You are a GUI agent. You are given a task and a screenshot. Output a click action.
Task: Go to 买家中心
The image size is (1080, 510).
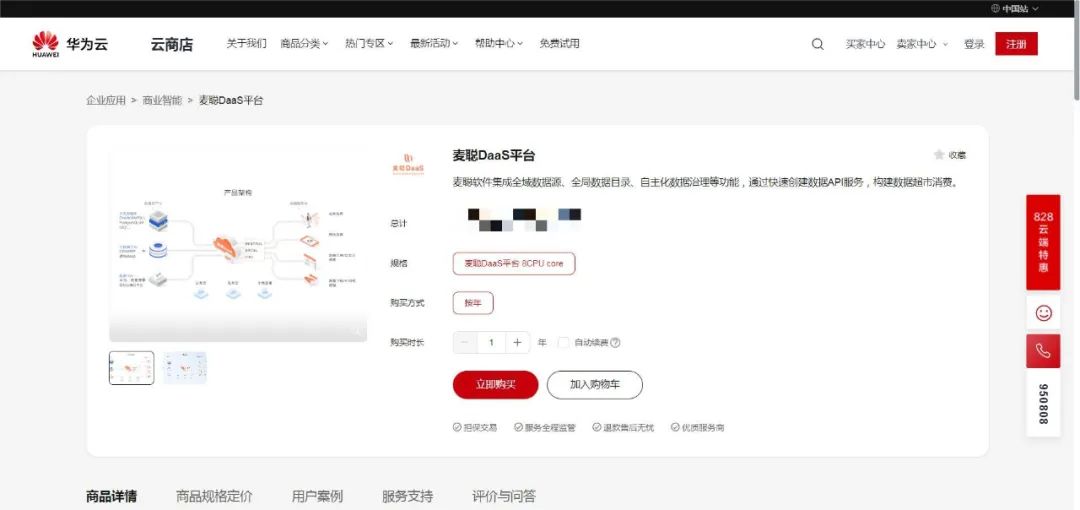(865, 44)
